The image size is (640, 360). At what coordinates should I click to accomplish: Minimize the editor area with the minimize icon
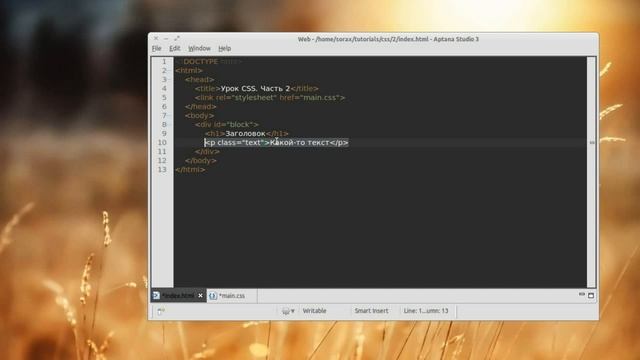pos(582,294)
